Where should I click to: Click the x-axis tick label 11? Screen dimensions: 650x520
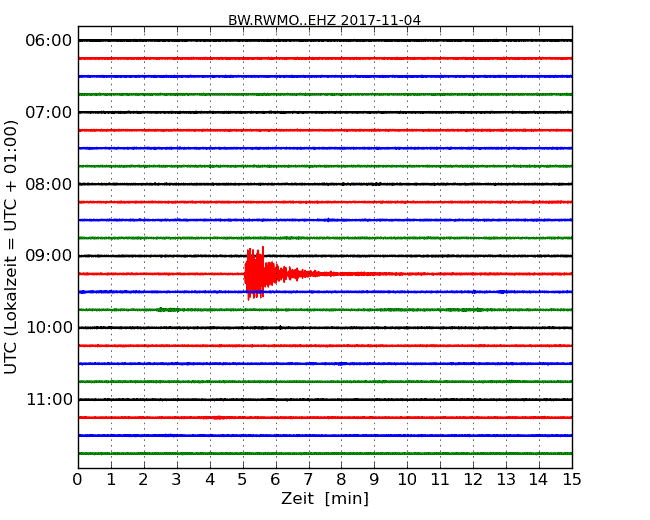440,479
